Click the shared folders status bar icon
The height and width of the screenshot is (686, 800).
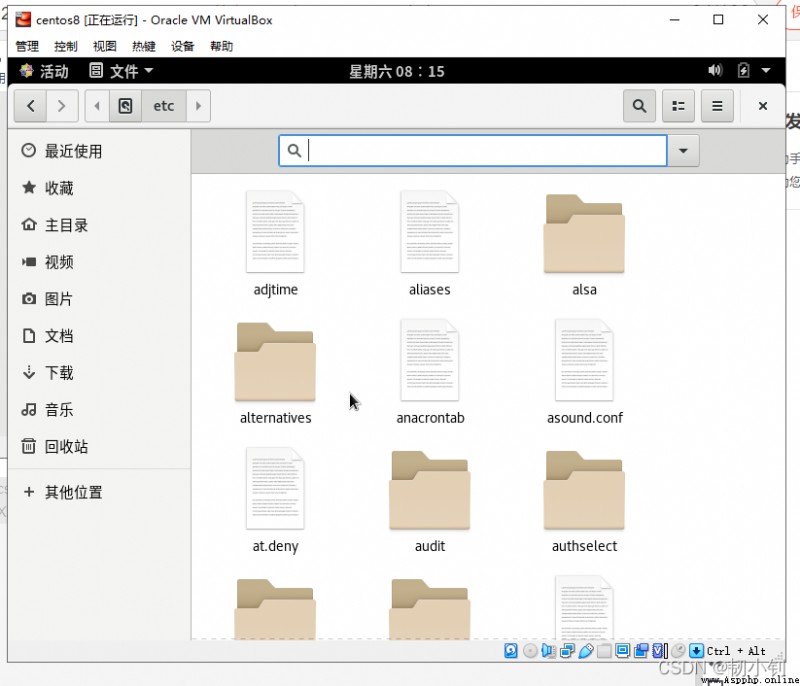[x=604, y=651]
